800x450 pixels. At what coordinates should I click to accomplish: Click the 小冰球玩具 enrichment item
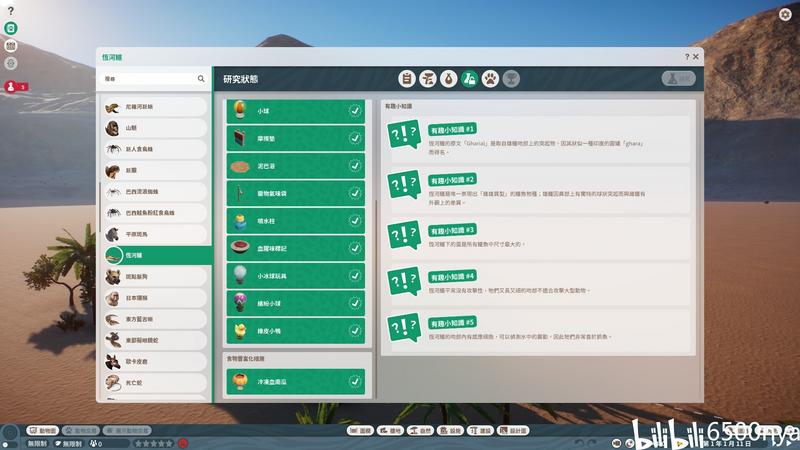pyautogui.click(x=296, y=276)
